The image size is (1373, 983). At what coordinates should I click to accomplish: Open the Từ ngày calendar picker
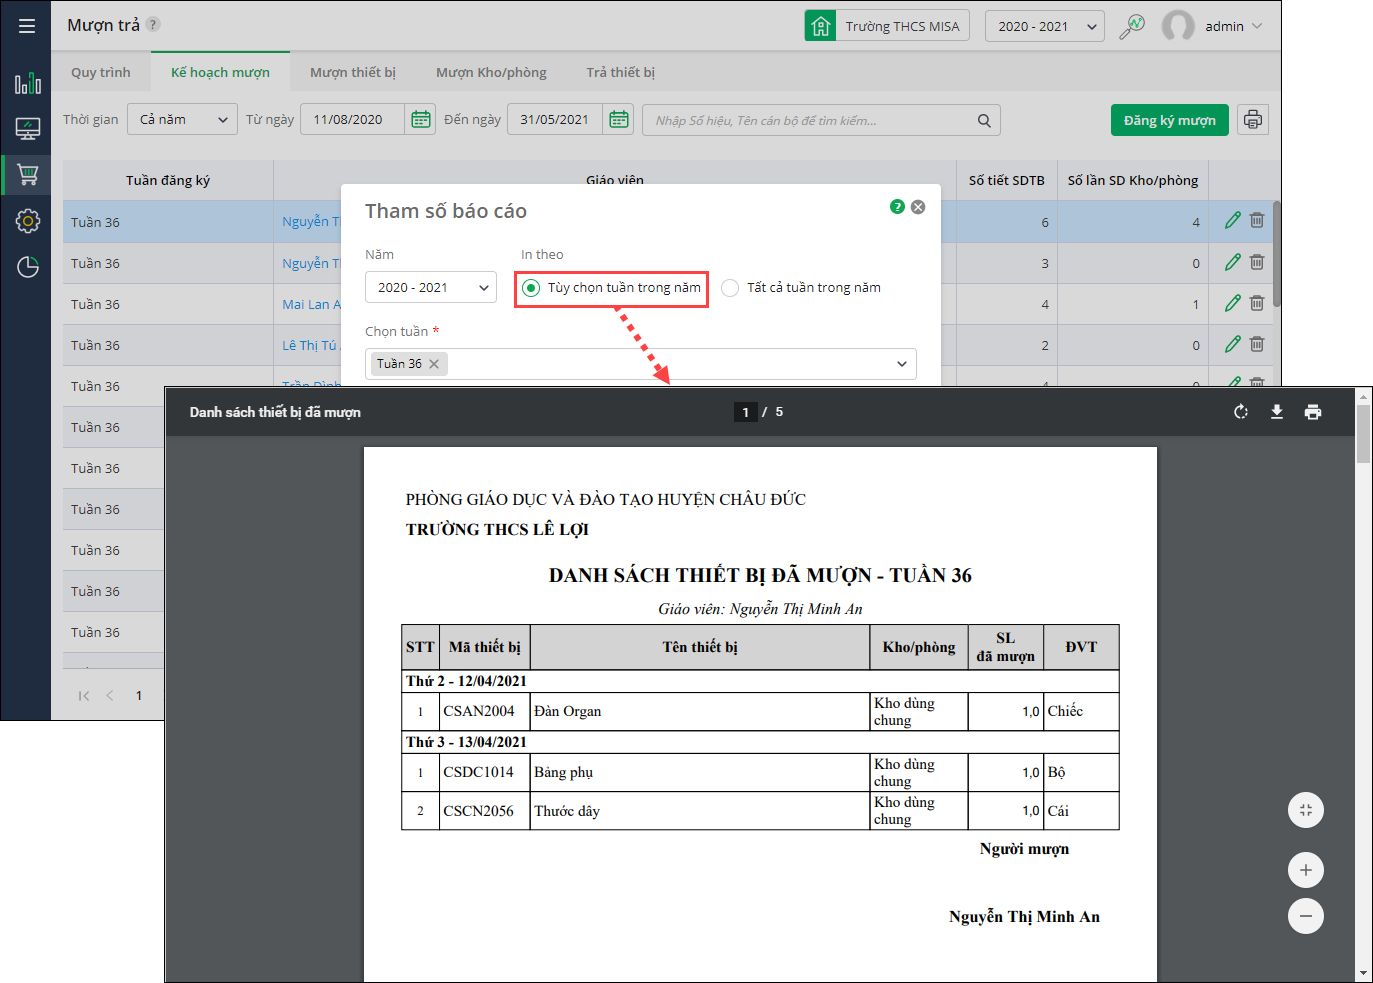(x=421, y=120)
